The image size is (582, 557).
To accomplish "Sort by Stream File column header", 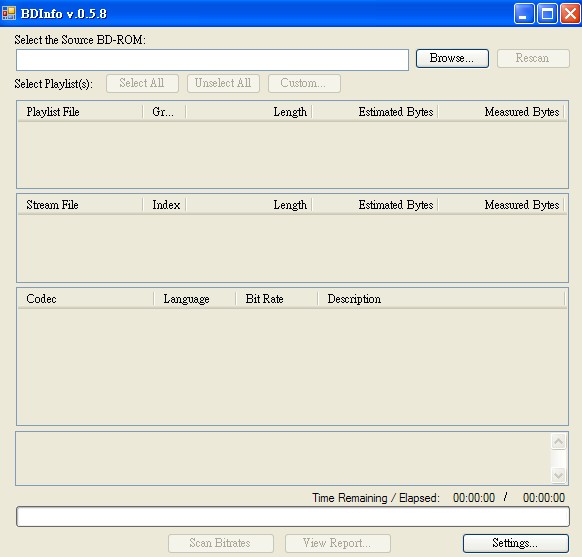I will (x=80, y=205).
